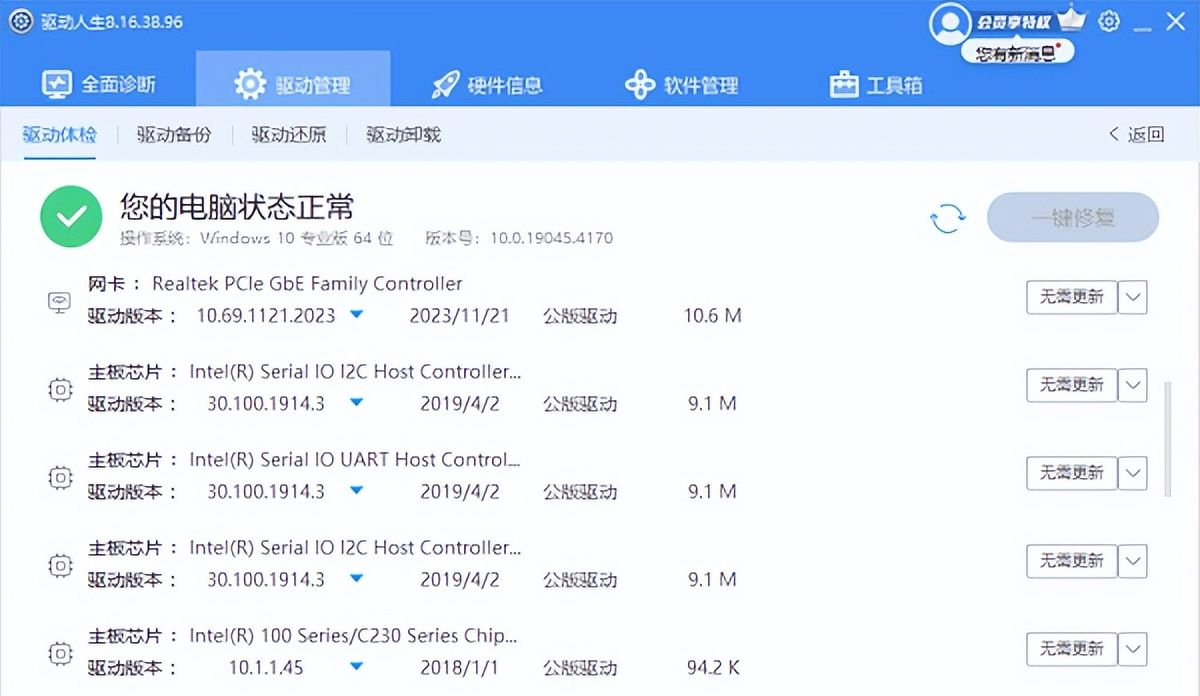Open the user account avatar icon
This screenshot has height=696, width=1200.
click(949, 24)
